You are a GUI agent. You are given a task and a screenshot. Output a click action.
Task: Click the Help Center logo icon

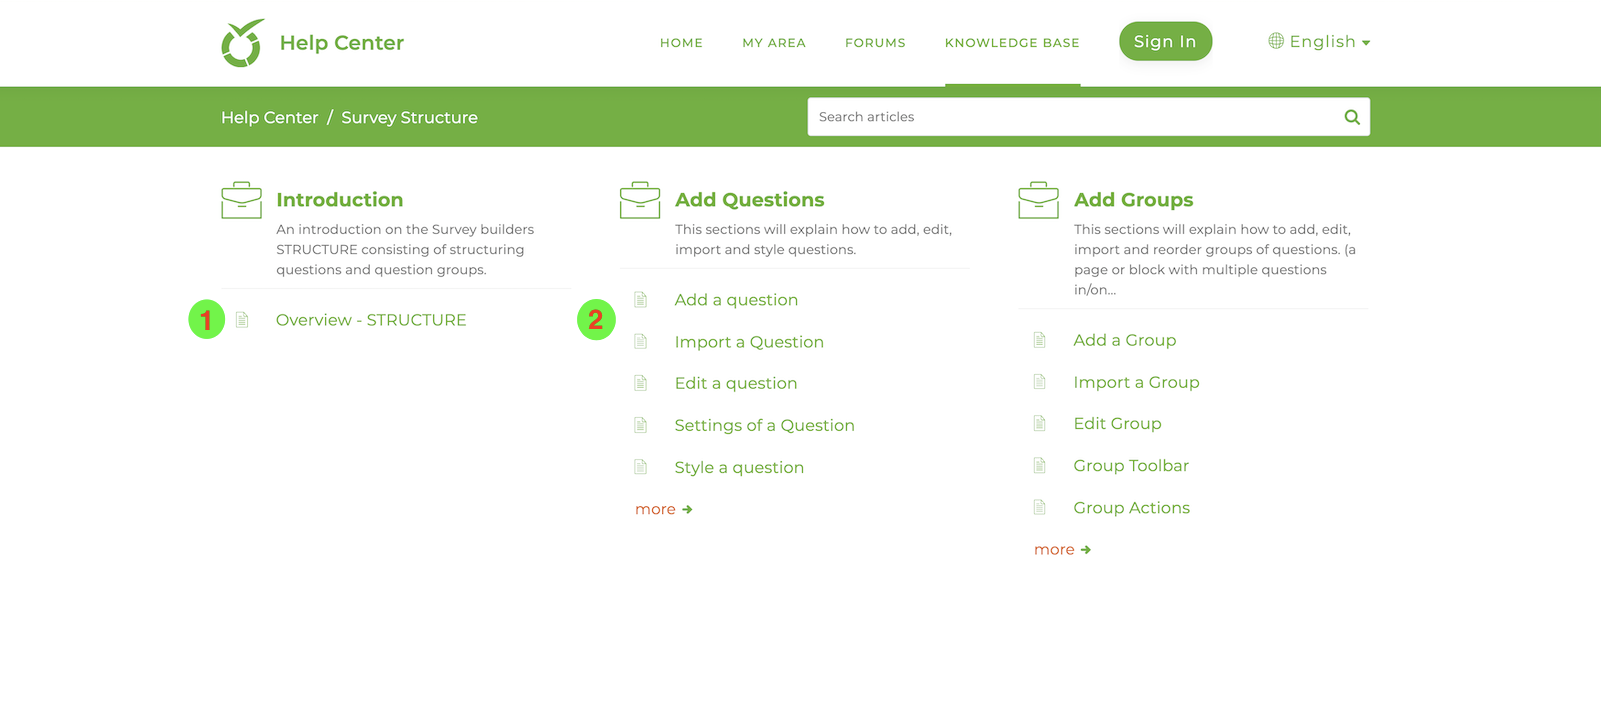pyautogui.click(x=242, y=43)
